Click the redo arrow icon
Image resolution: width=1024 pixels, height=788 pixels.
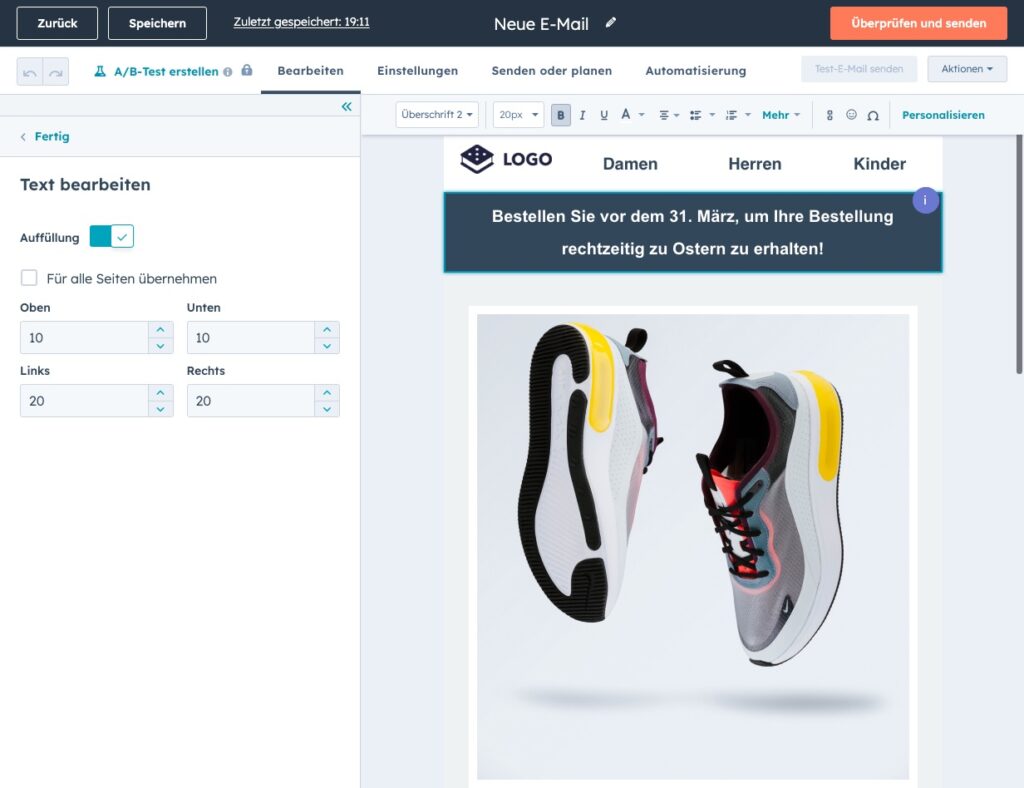56,72
